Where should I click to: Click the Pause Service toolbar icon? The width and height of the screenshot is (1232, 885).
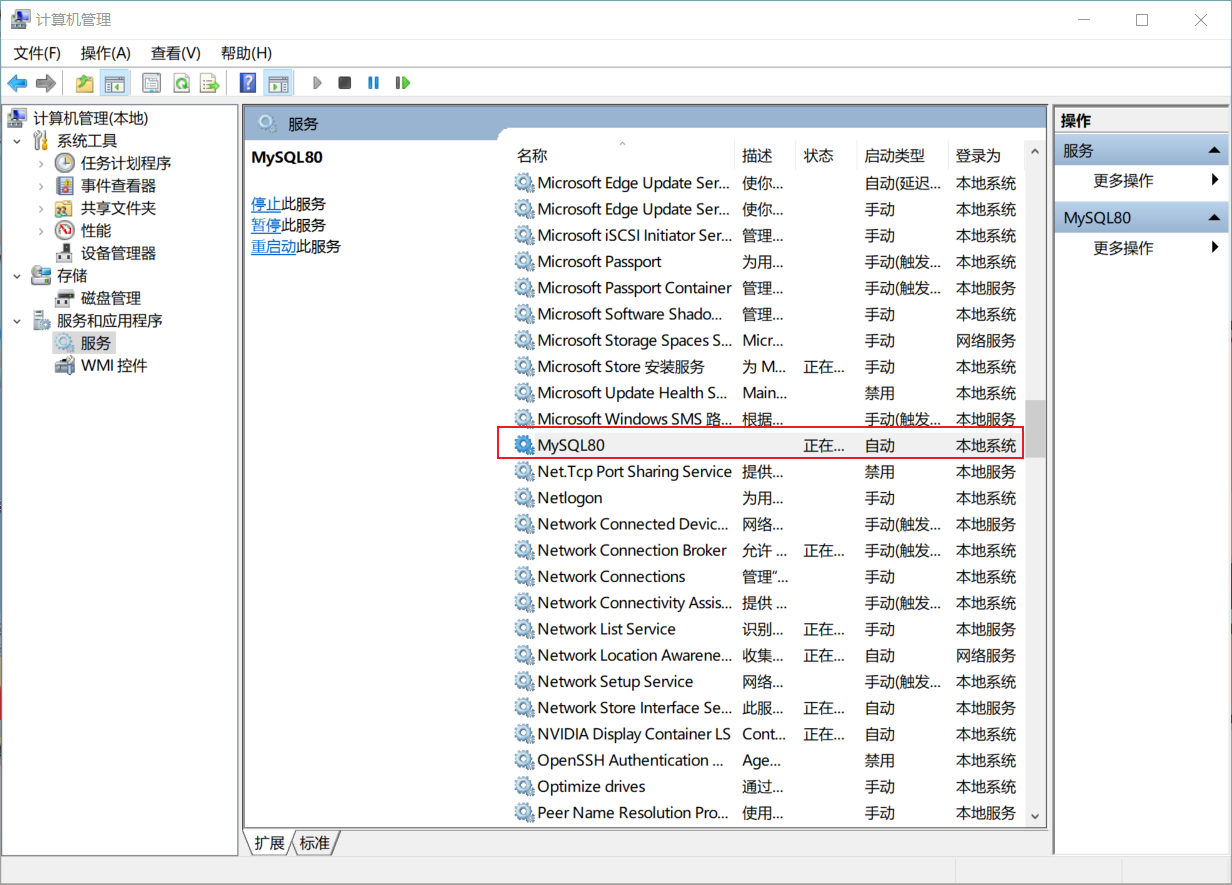pos(373,83)
